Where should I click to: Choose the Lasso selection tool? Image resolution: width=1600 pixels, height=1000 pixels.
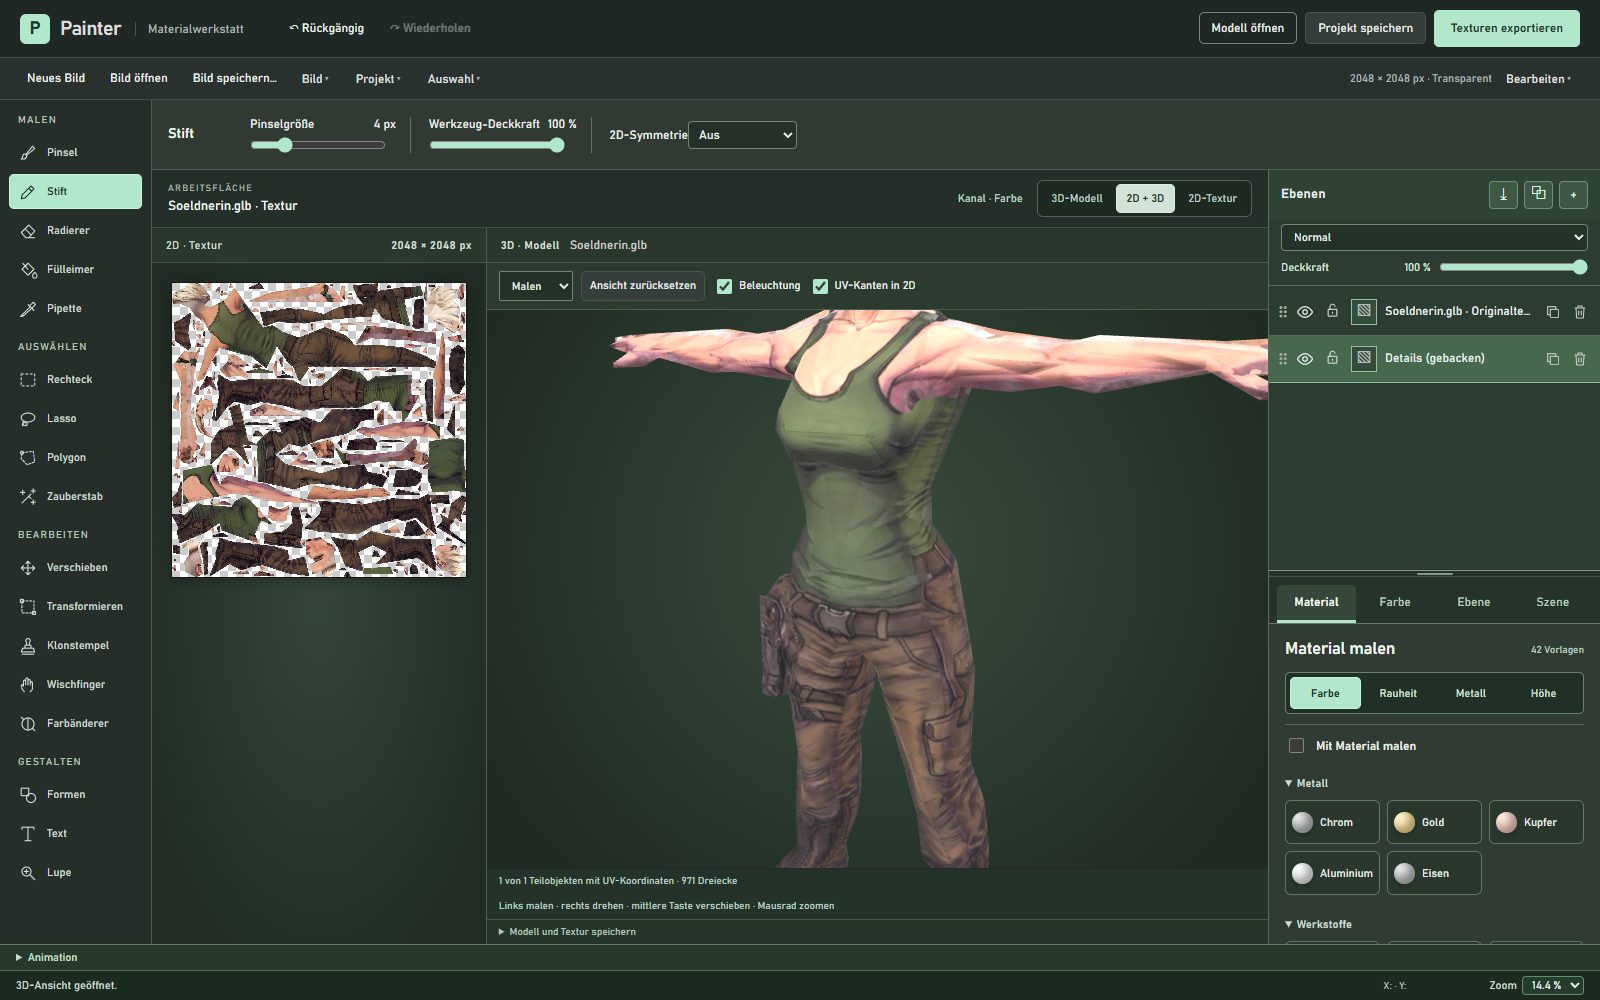[75, 418]
